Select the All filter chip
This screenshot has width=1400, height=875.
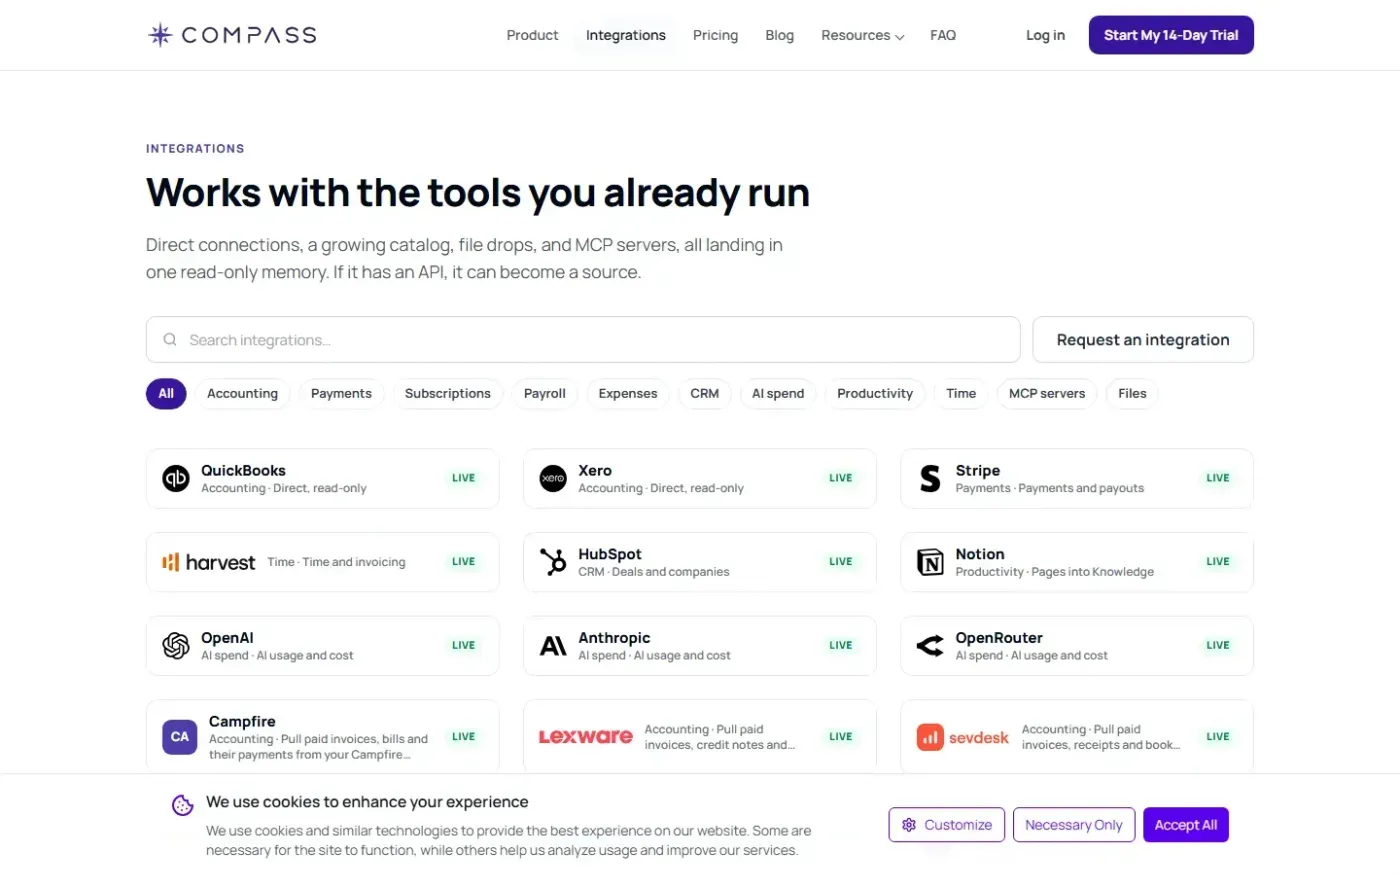[166, 394]
